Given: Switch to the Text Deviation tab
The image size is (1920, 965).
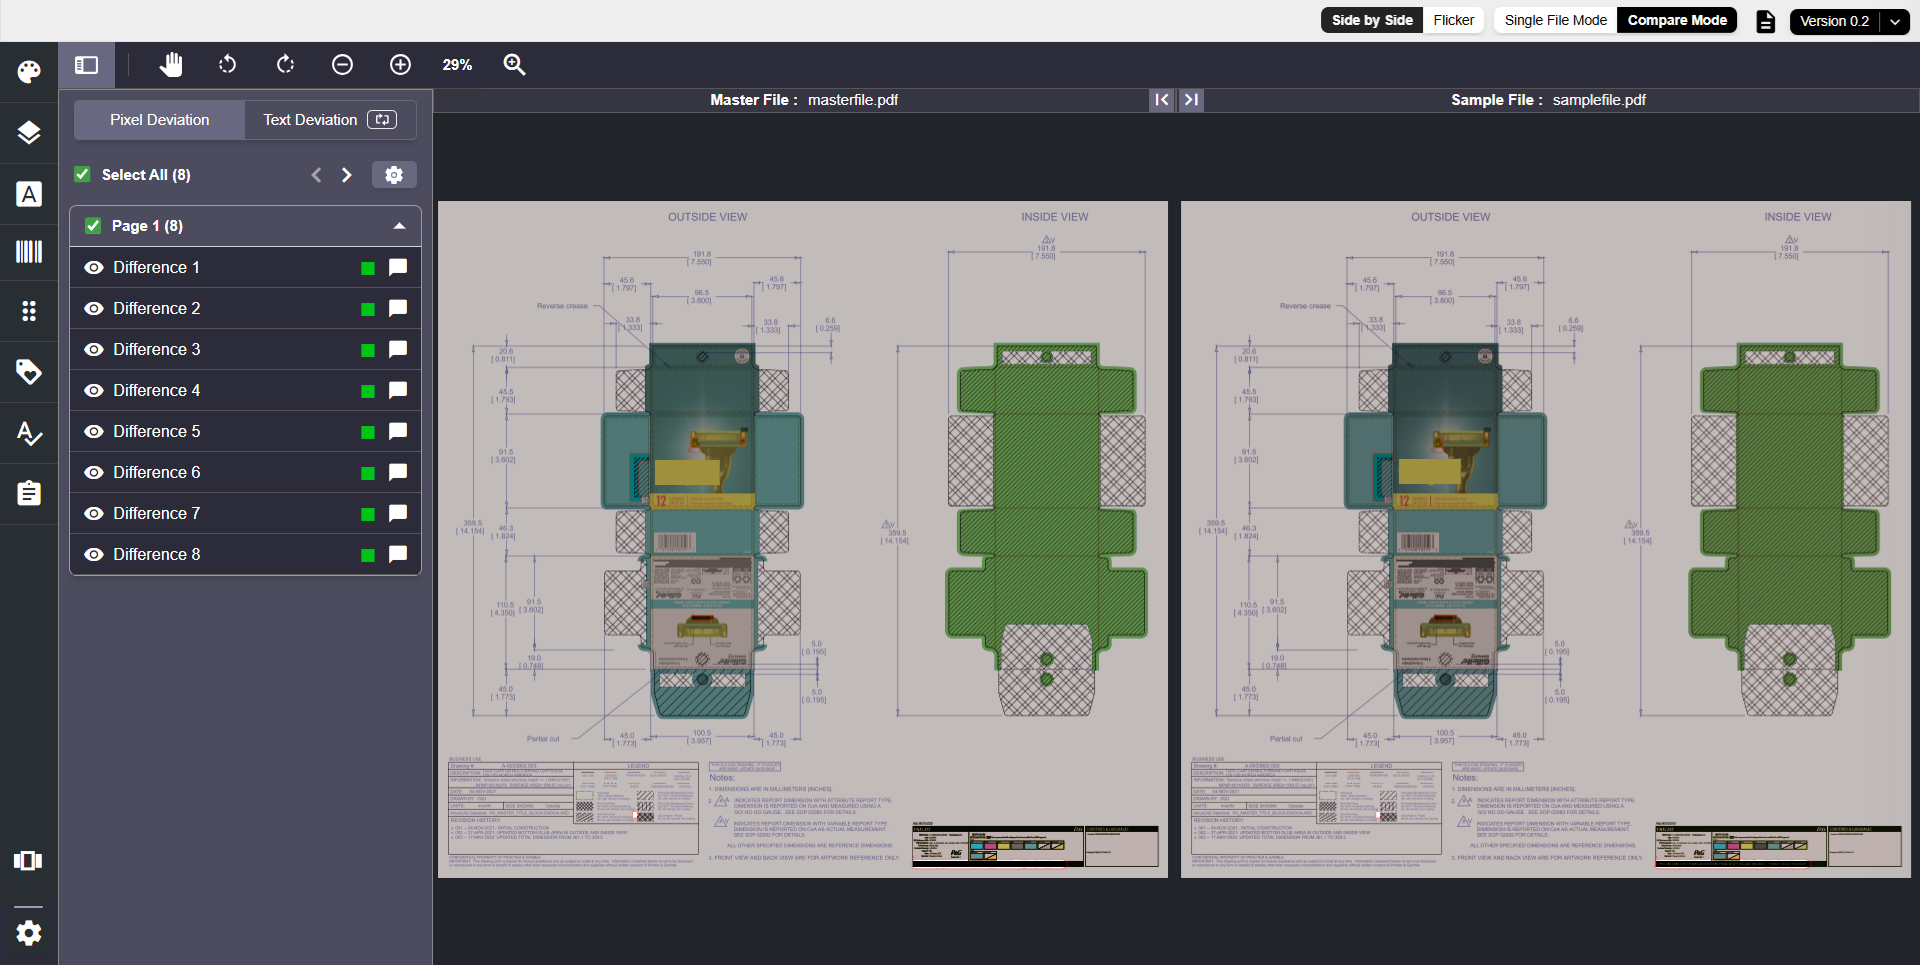Looking at the screenshot, I should [x=330, y=120].
